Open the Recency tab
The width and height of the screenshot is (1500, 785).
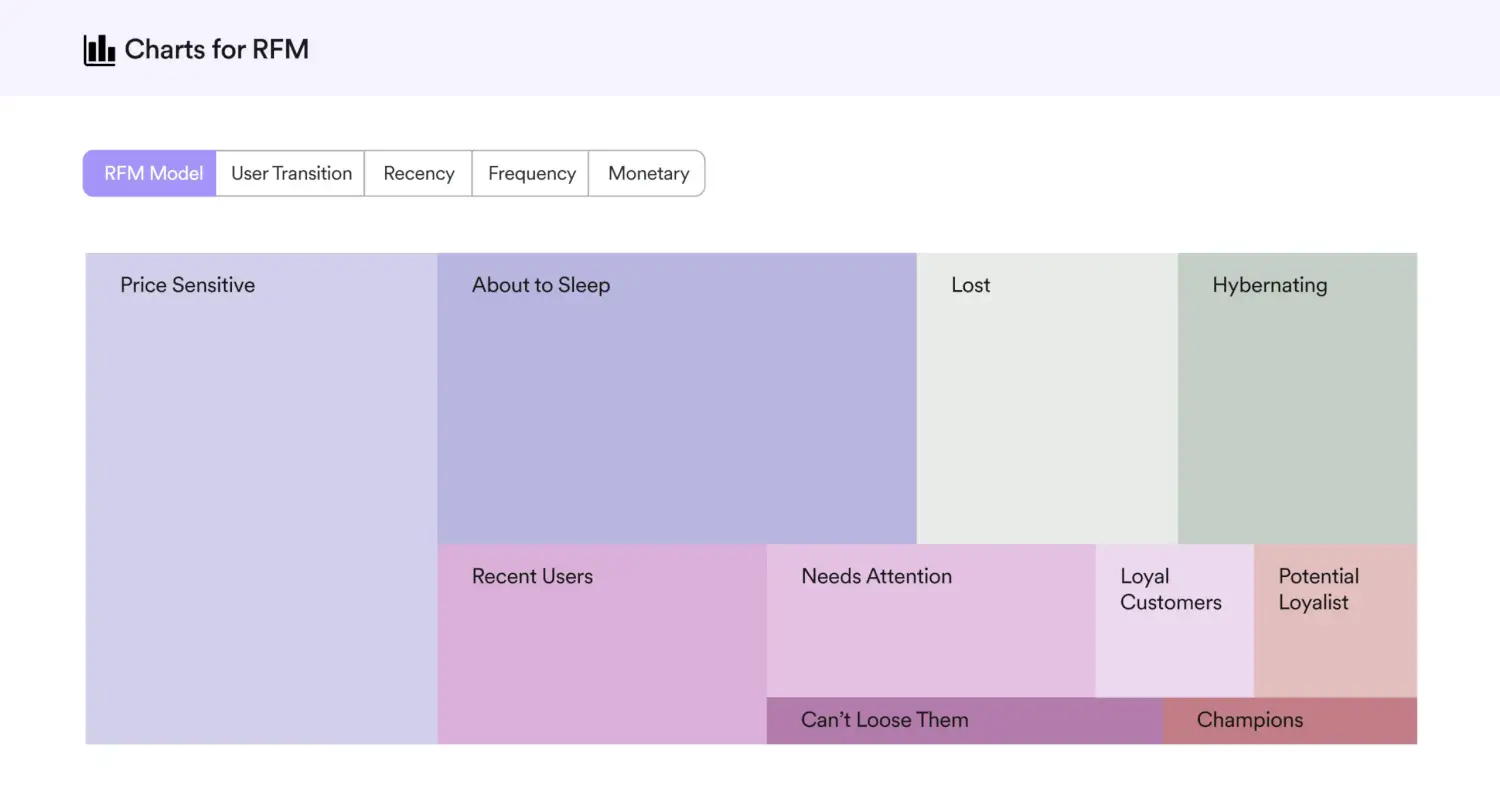click(x=418, y=173)
